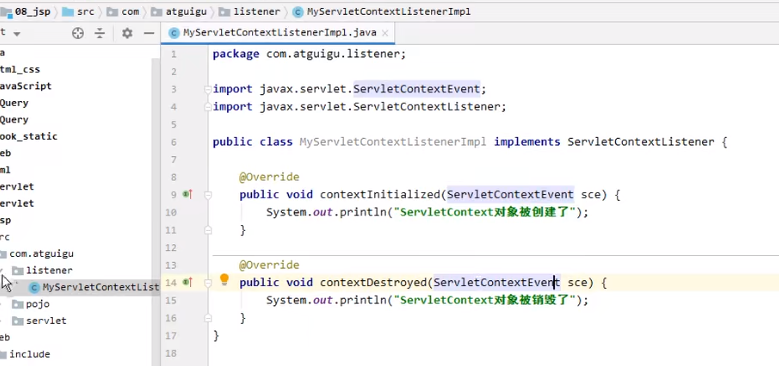Image resolution: width=779 pixels, height=366 pixels.
Task: Select the include folder in project tree
Action: (30, 354)
